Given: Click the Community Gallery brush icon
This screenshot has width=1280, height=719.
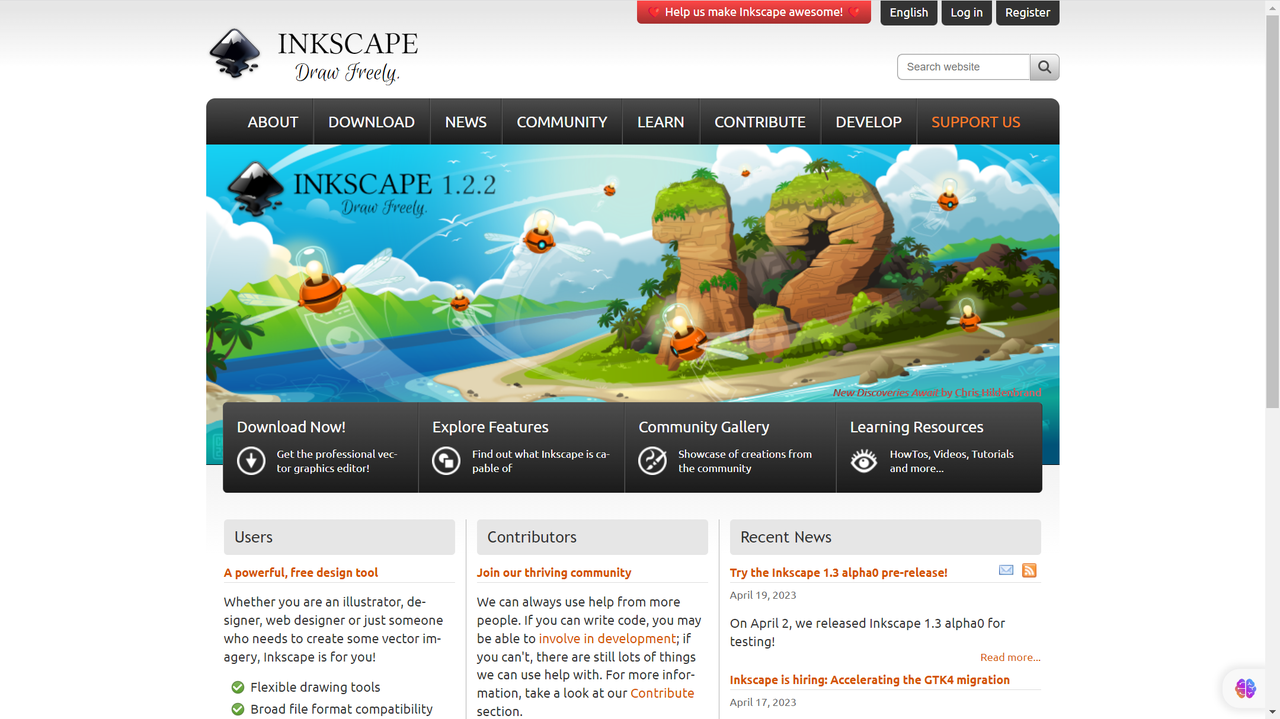Looking at the screenshot, I should coord(652,460).
